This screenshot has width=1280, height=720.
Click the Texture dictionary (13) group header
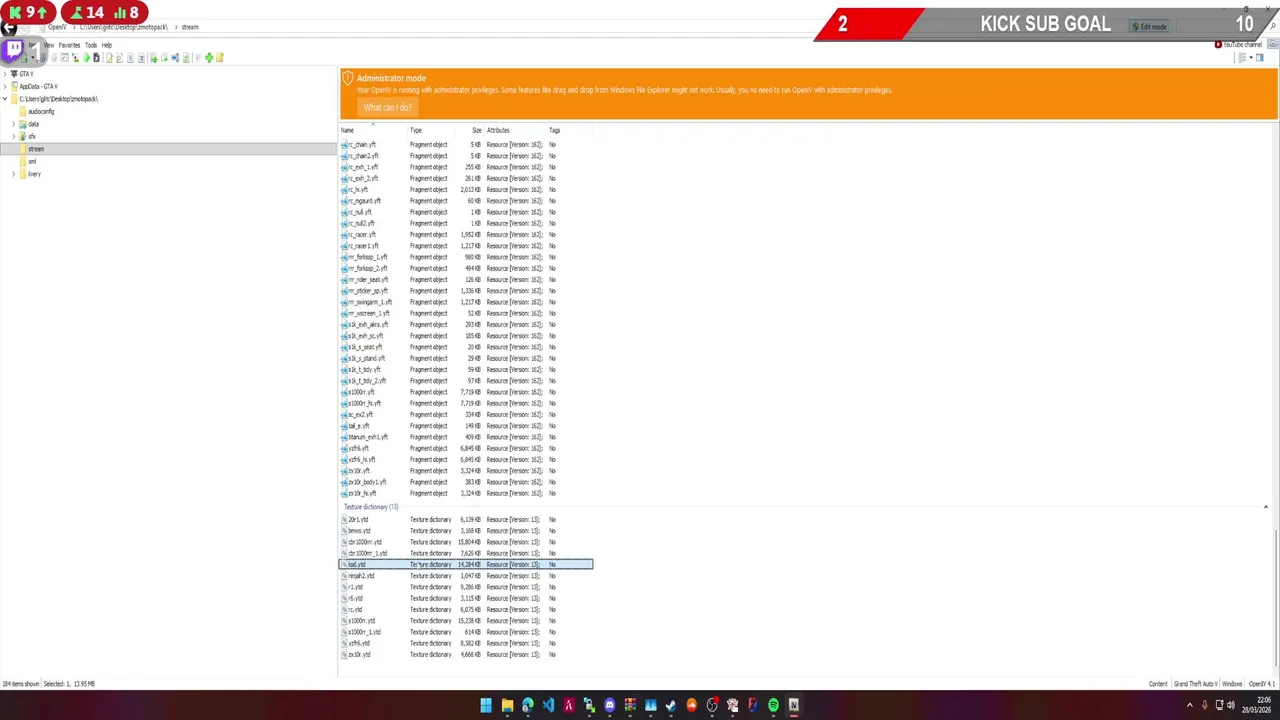click(371, 507)
